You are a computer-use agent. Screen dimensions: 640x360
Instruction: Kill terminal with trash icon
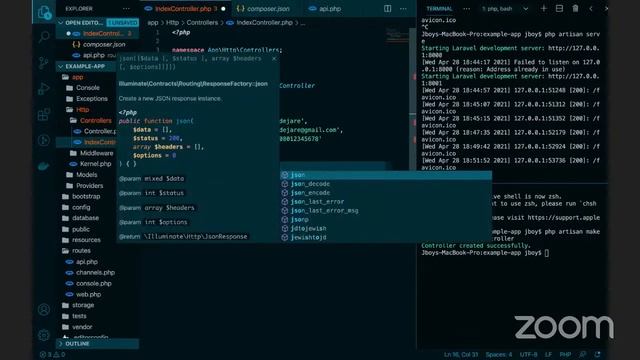pos(575,9)
